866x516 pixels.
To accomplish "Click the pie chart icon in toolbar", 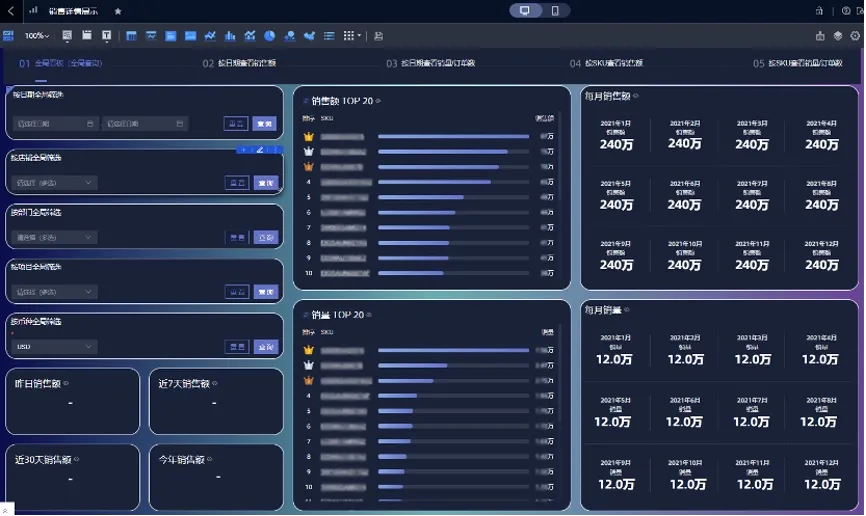I will pyautogui.click(x=270, y=36).
